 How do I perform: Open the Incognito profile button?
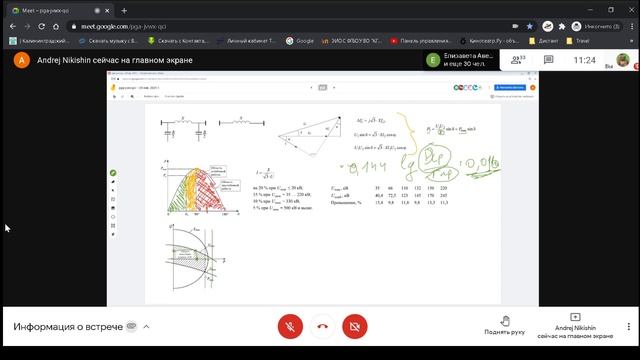tap(596, 27)
